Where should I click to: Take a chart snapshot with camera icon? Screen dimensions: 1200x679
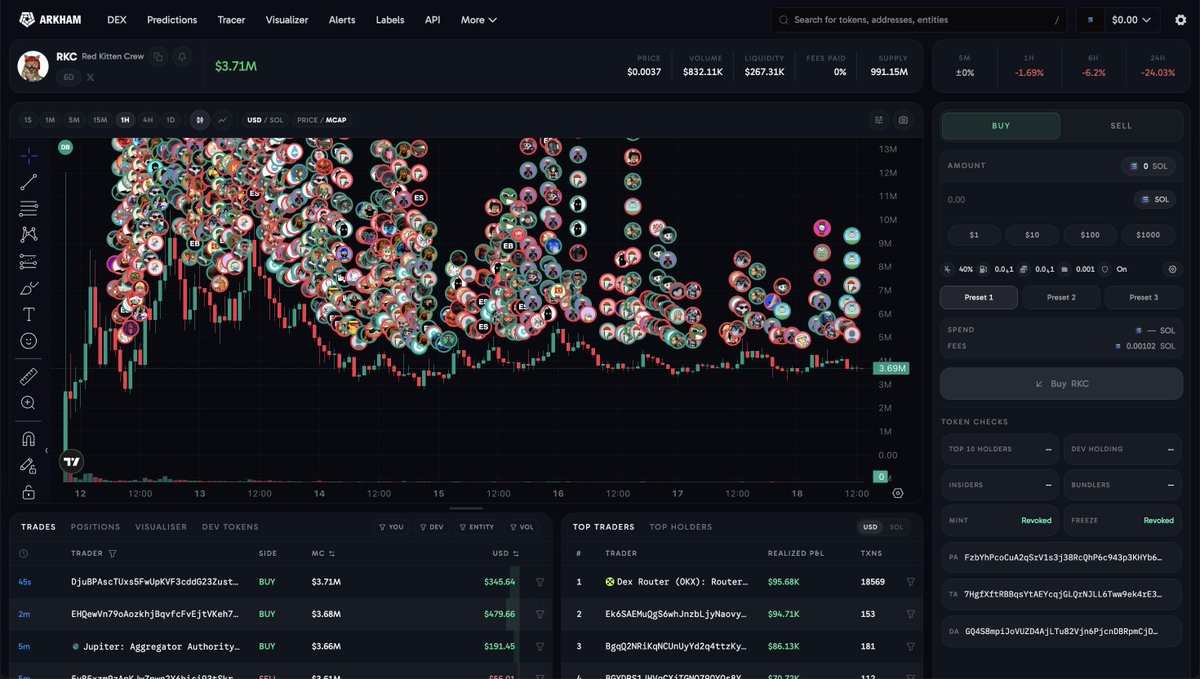click(903, 120)
